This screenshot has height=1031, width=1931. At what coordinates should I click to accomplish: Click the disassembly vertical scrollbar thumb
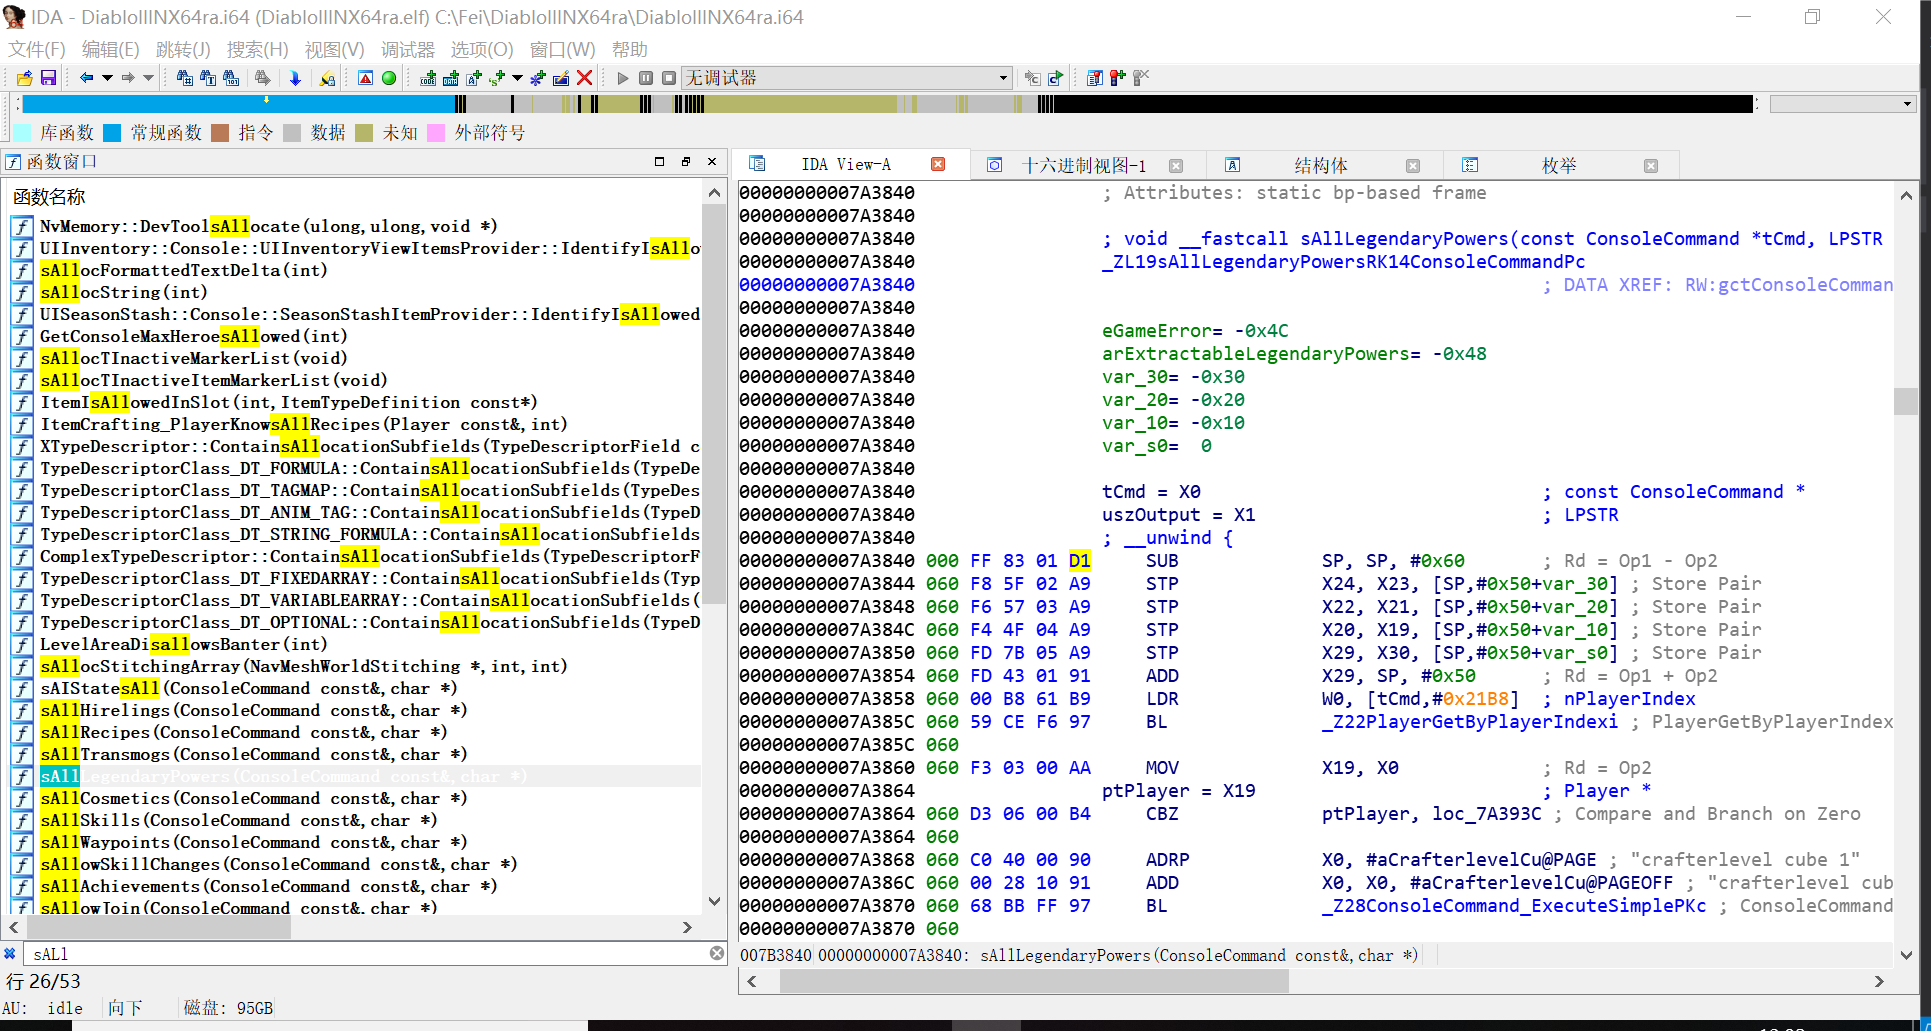[1906, 401]
